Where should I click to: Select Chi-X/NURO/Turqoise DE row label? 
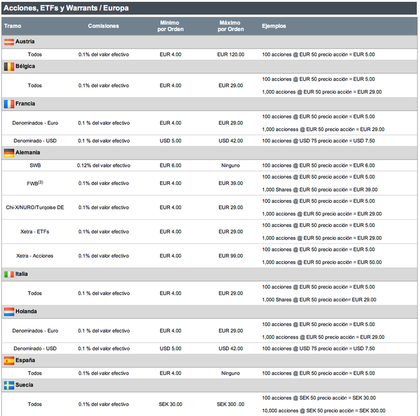coord(35,207)
